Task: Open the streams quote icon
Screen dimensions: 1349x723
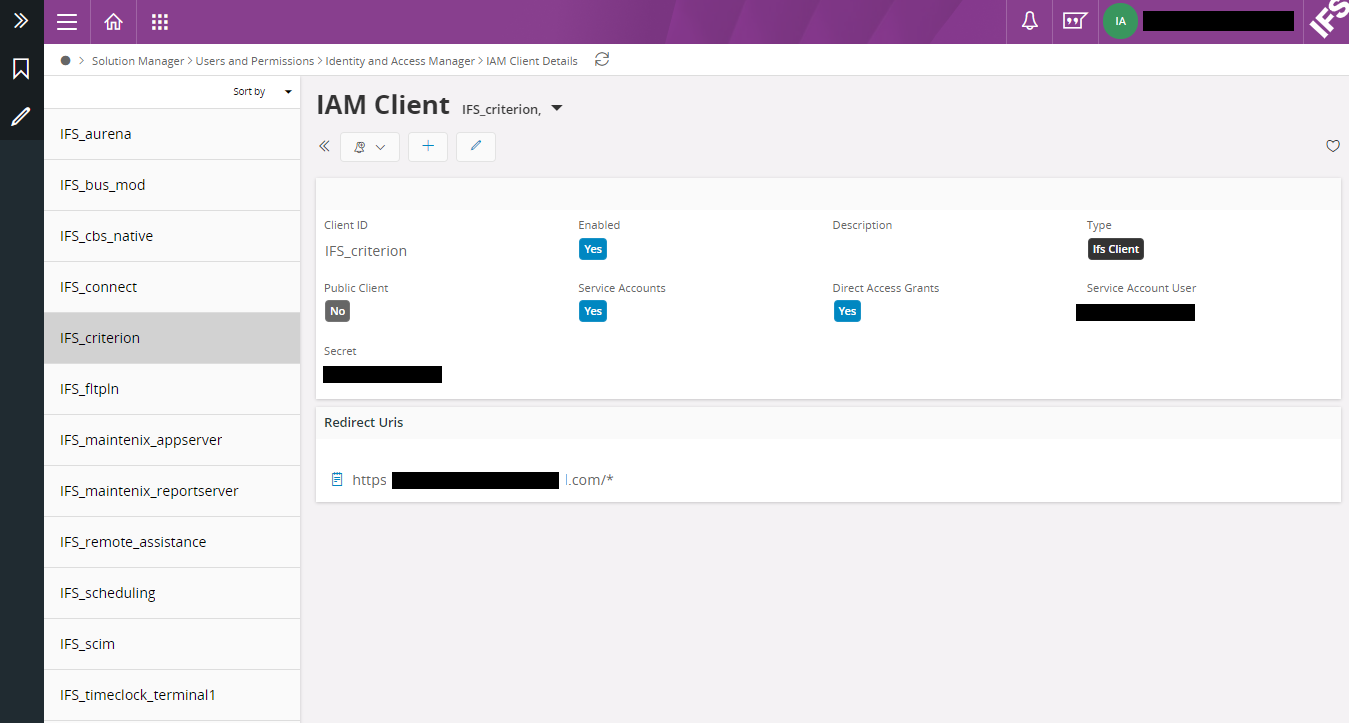Action: tap(1074, 22)
